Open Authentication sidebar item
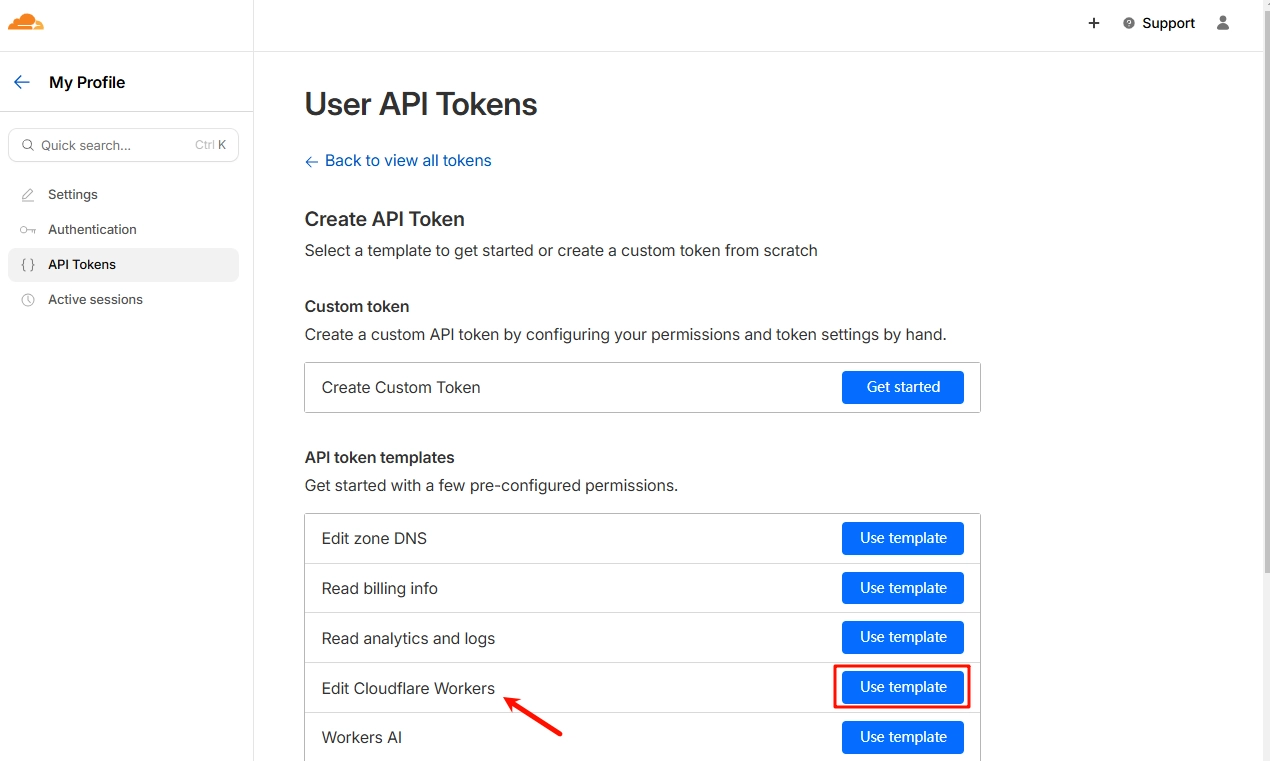Image resolution: width=1270 pixels, height=761 pixels. coord(92,230)
